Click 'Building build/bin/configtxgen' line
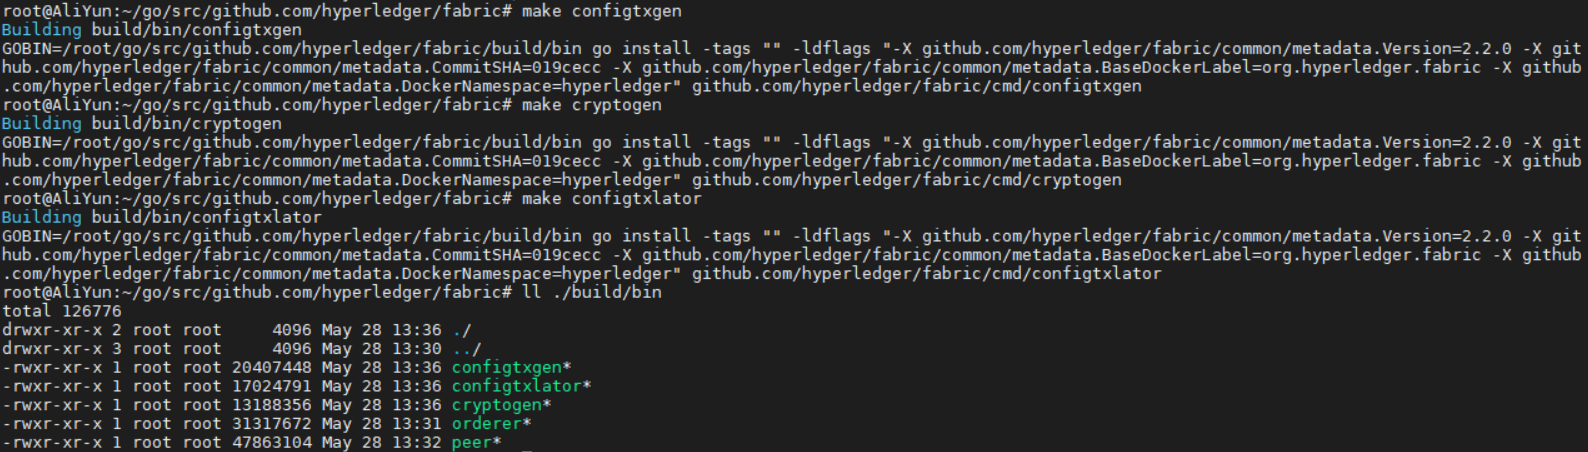This screenshot has width=1588, height=452. click(151, 30)
